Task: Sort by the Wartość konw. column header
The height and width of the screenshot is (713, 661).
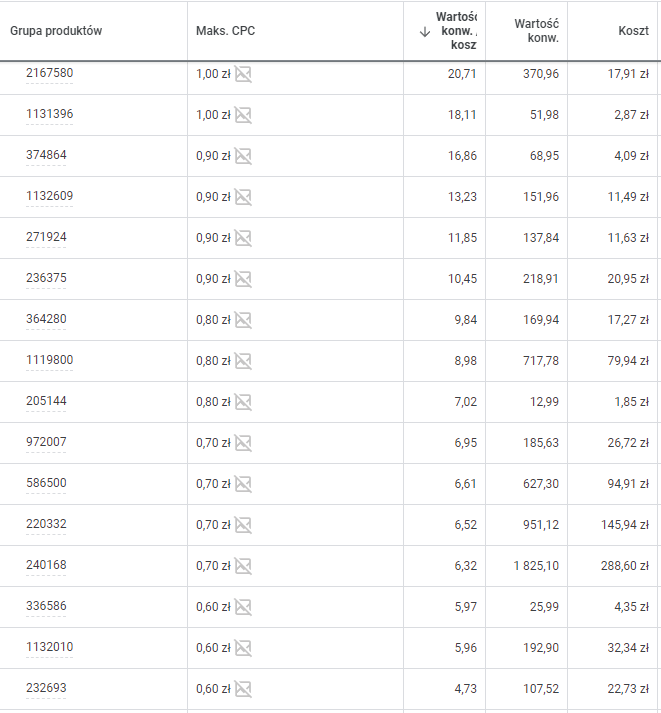Action: pos(536,31)
